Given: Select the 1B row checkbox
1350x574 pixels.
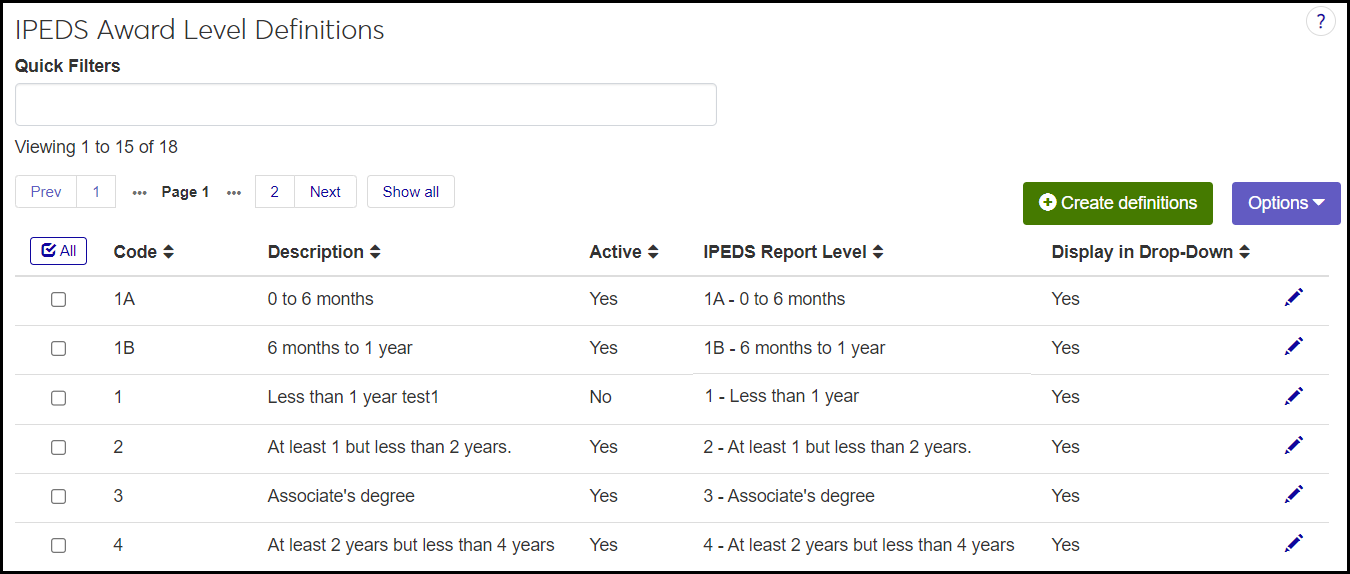Looking at the screenshot, I should click(x=59, y=348).
